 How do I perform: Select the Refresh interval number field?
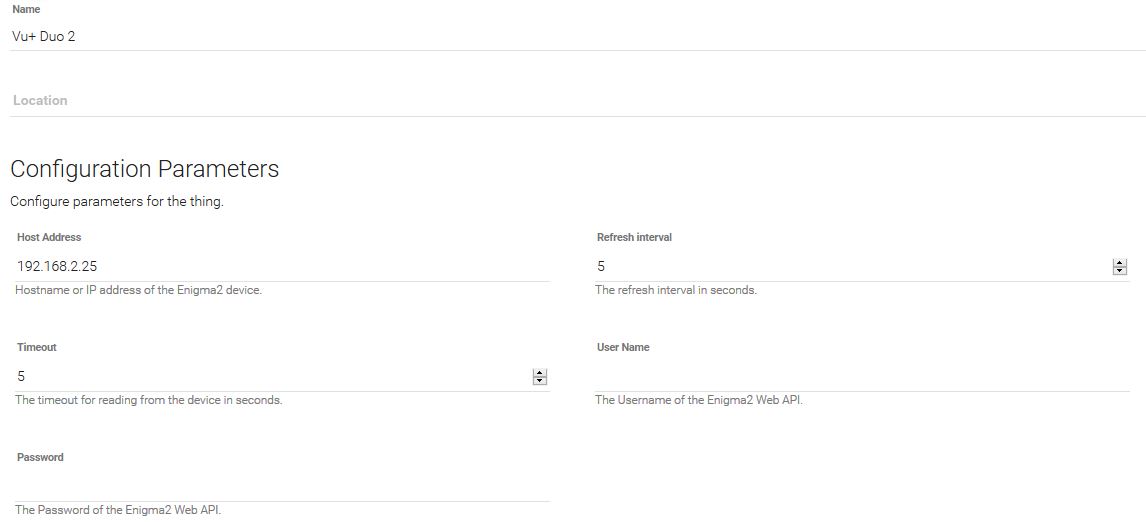[850, 266]
